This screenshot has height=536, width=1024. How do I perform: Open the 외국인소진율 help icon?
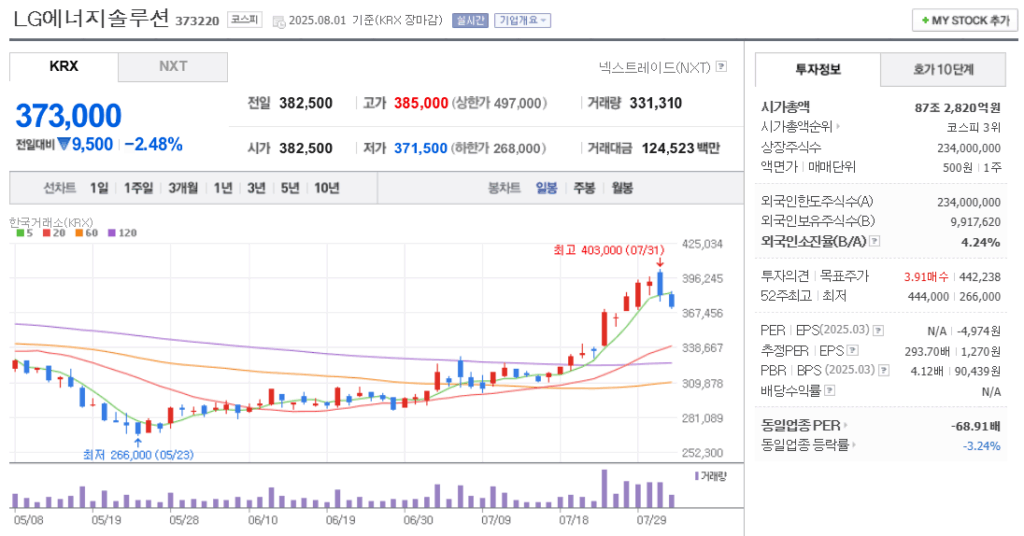[875, 241]
